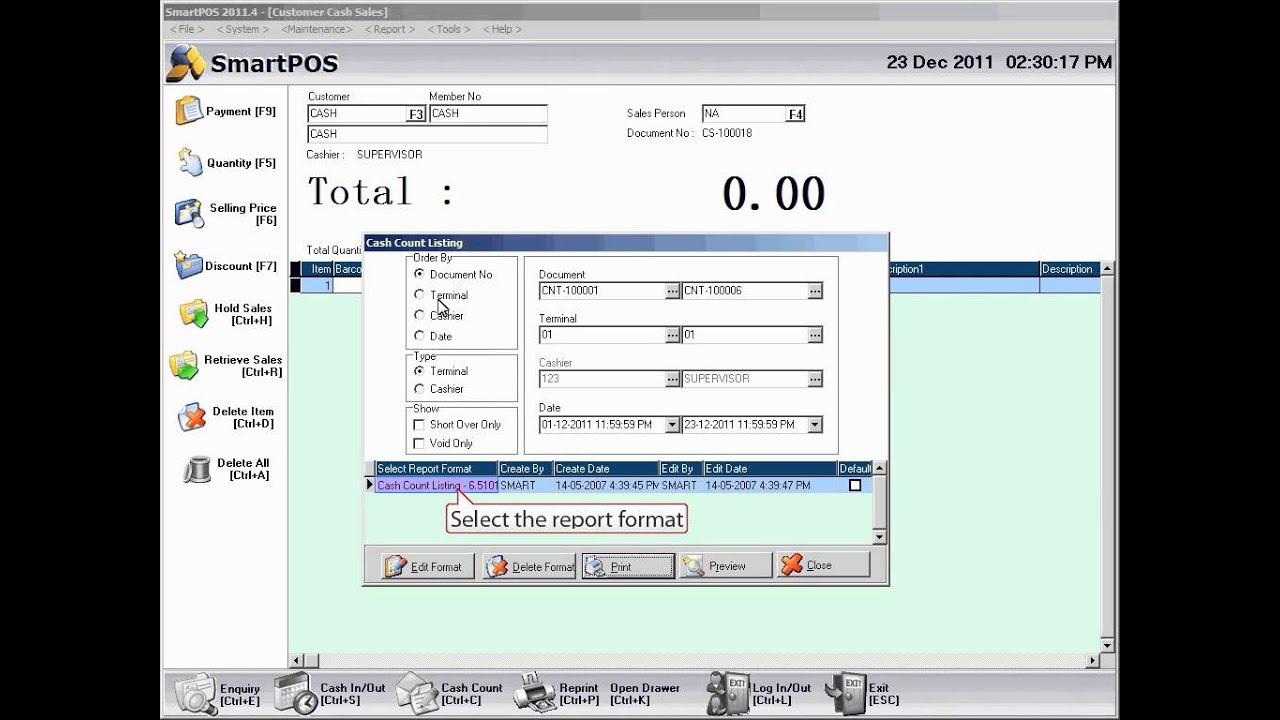Viewport: 1280px width, 720px height.
Task: Open the Report menu
Action: (390, 29)
